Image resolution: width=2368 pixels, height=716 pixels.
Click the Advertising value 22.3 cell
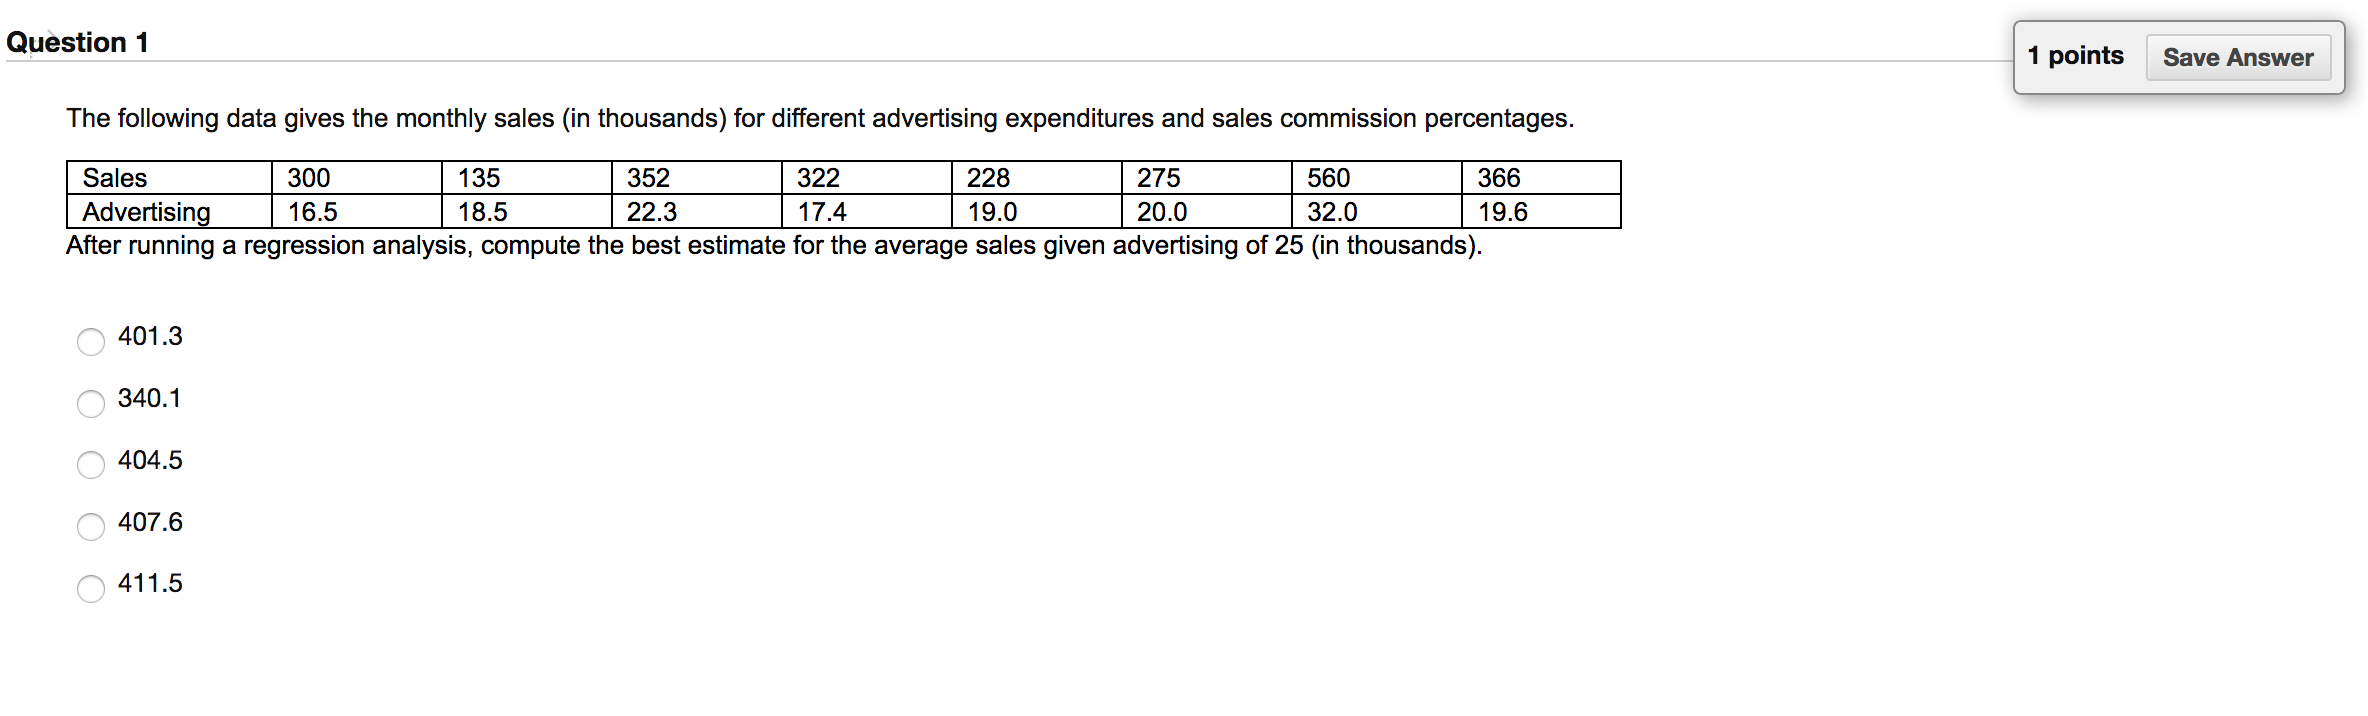[x=697, y=212]
